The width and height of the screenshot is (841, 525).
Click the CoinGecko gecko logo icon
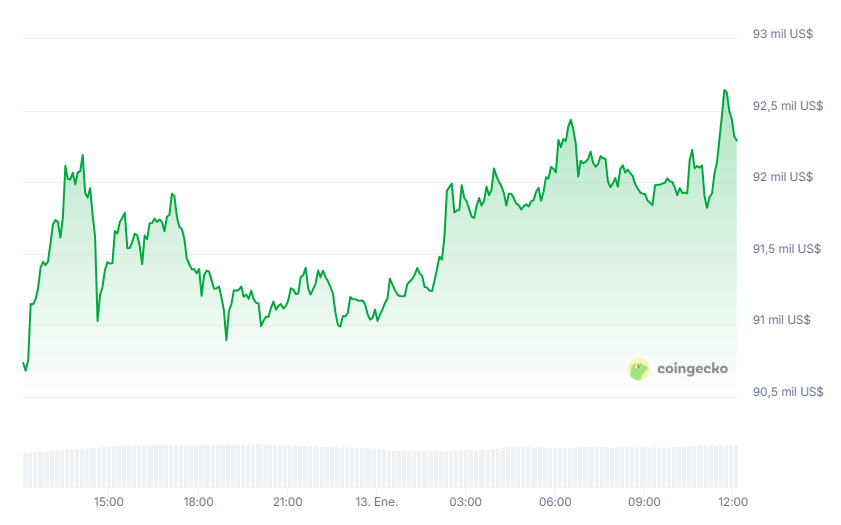point(639,369)
